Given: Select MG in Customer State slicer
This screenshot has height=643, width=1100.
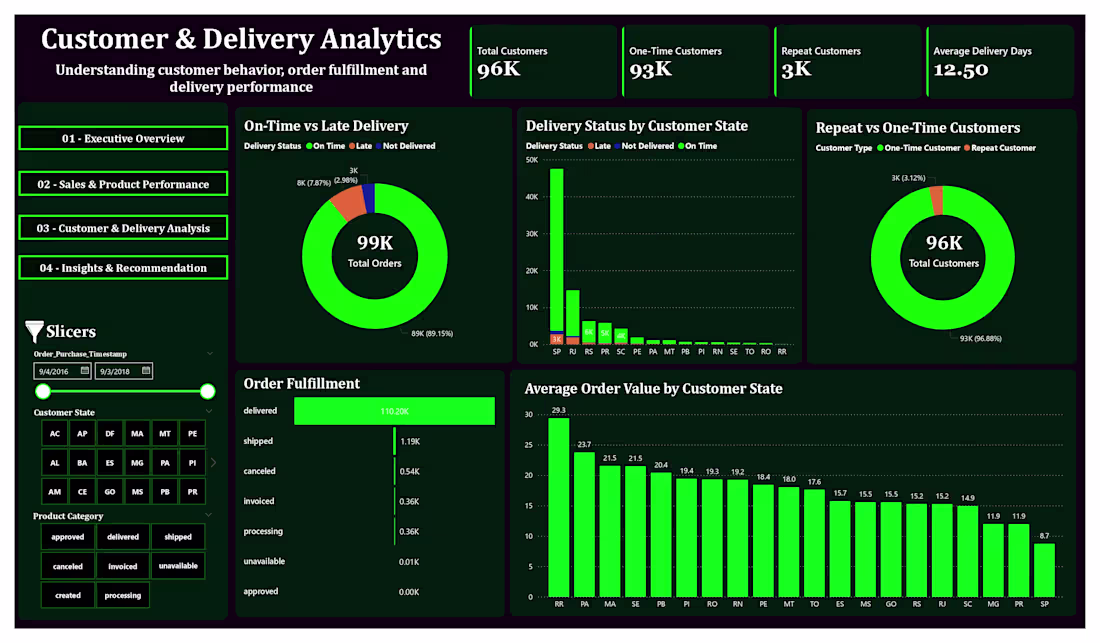Looking at the screenshot, I should [137, 463].
